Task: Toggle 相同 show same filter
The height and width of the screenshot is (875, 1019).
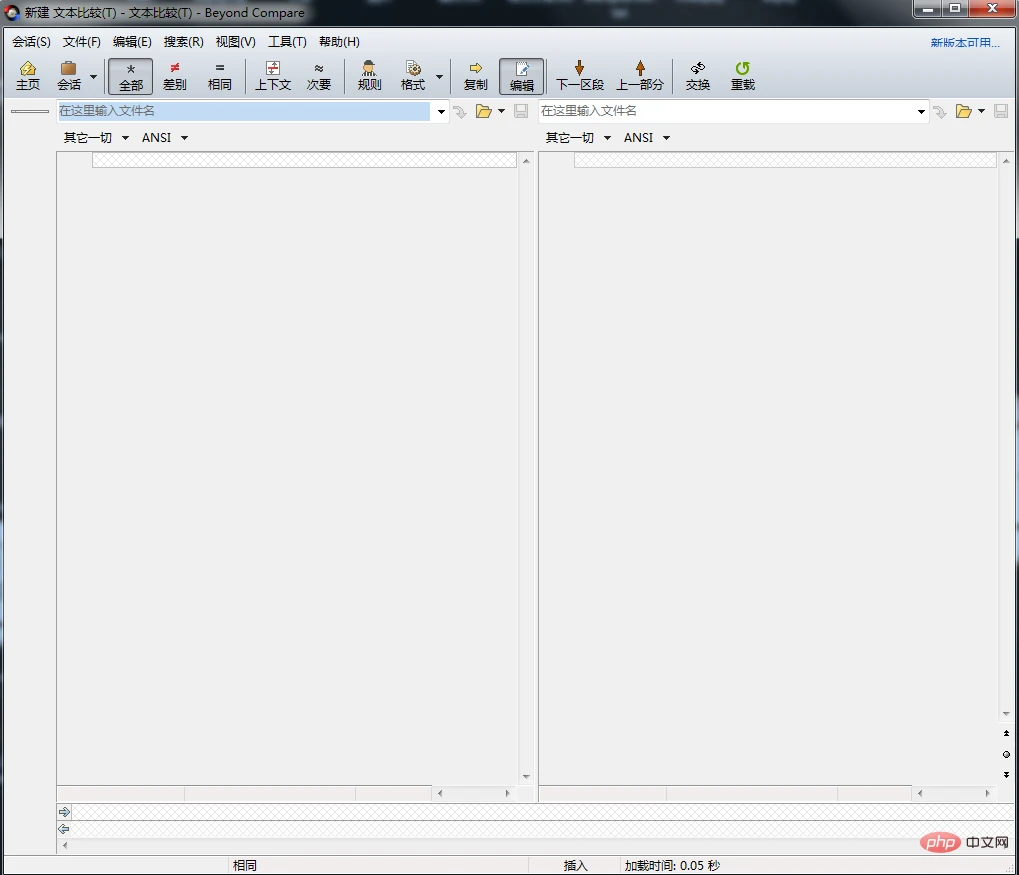Action: [220, 76]
